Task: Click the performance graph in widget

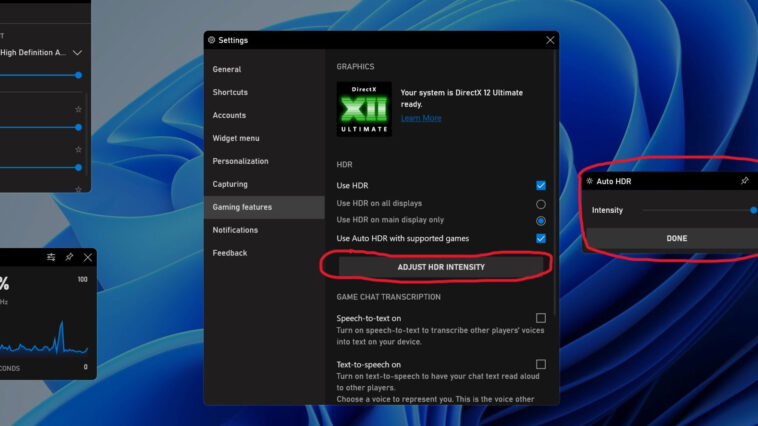Action: (x=44, y=337)
